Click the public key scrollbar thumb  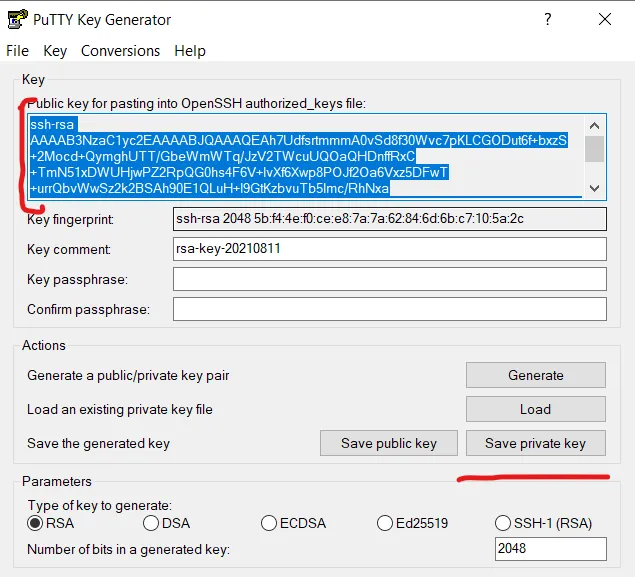point(595,149)
